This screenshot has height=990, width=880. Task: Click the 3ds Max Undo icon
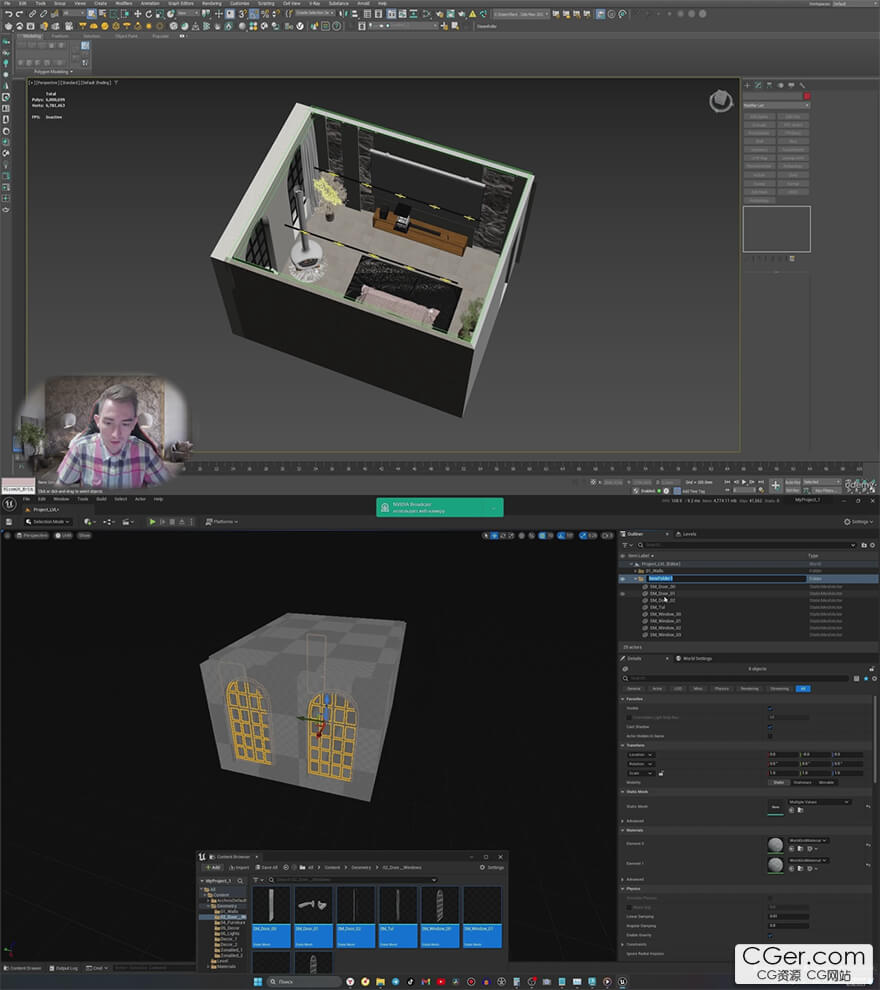pyautogui.click(x=8, y=14)
